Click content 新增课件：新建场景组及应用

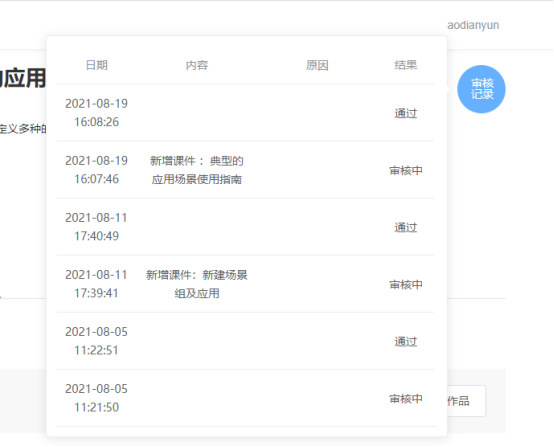click(197, 284)
